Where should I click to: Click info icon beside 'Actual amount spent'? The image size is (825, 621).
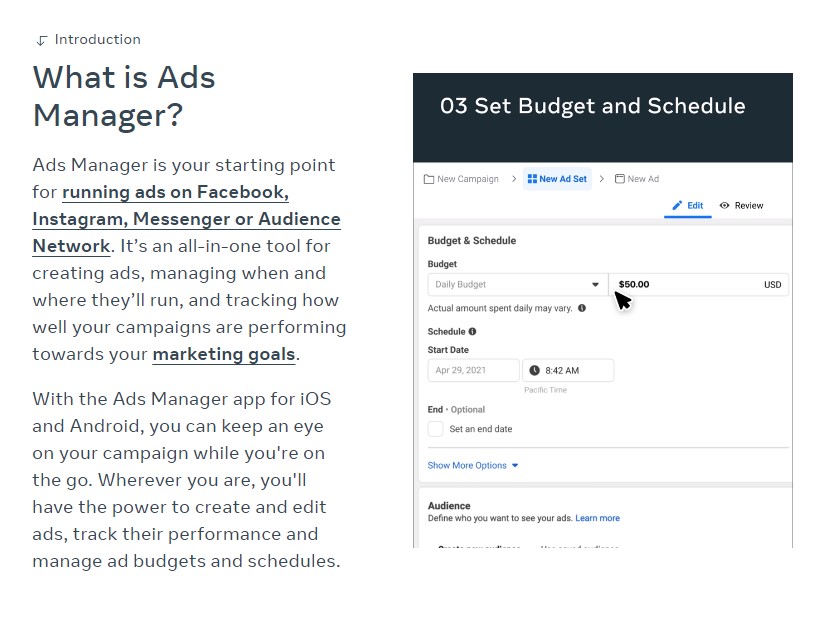point(582,308)
